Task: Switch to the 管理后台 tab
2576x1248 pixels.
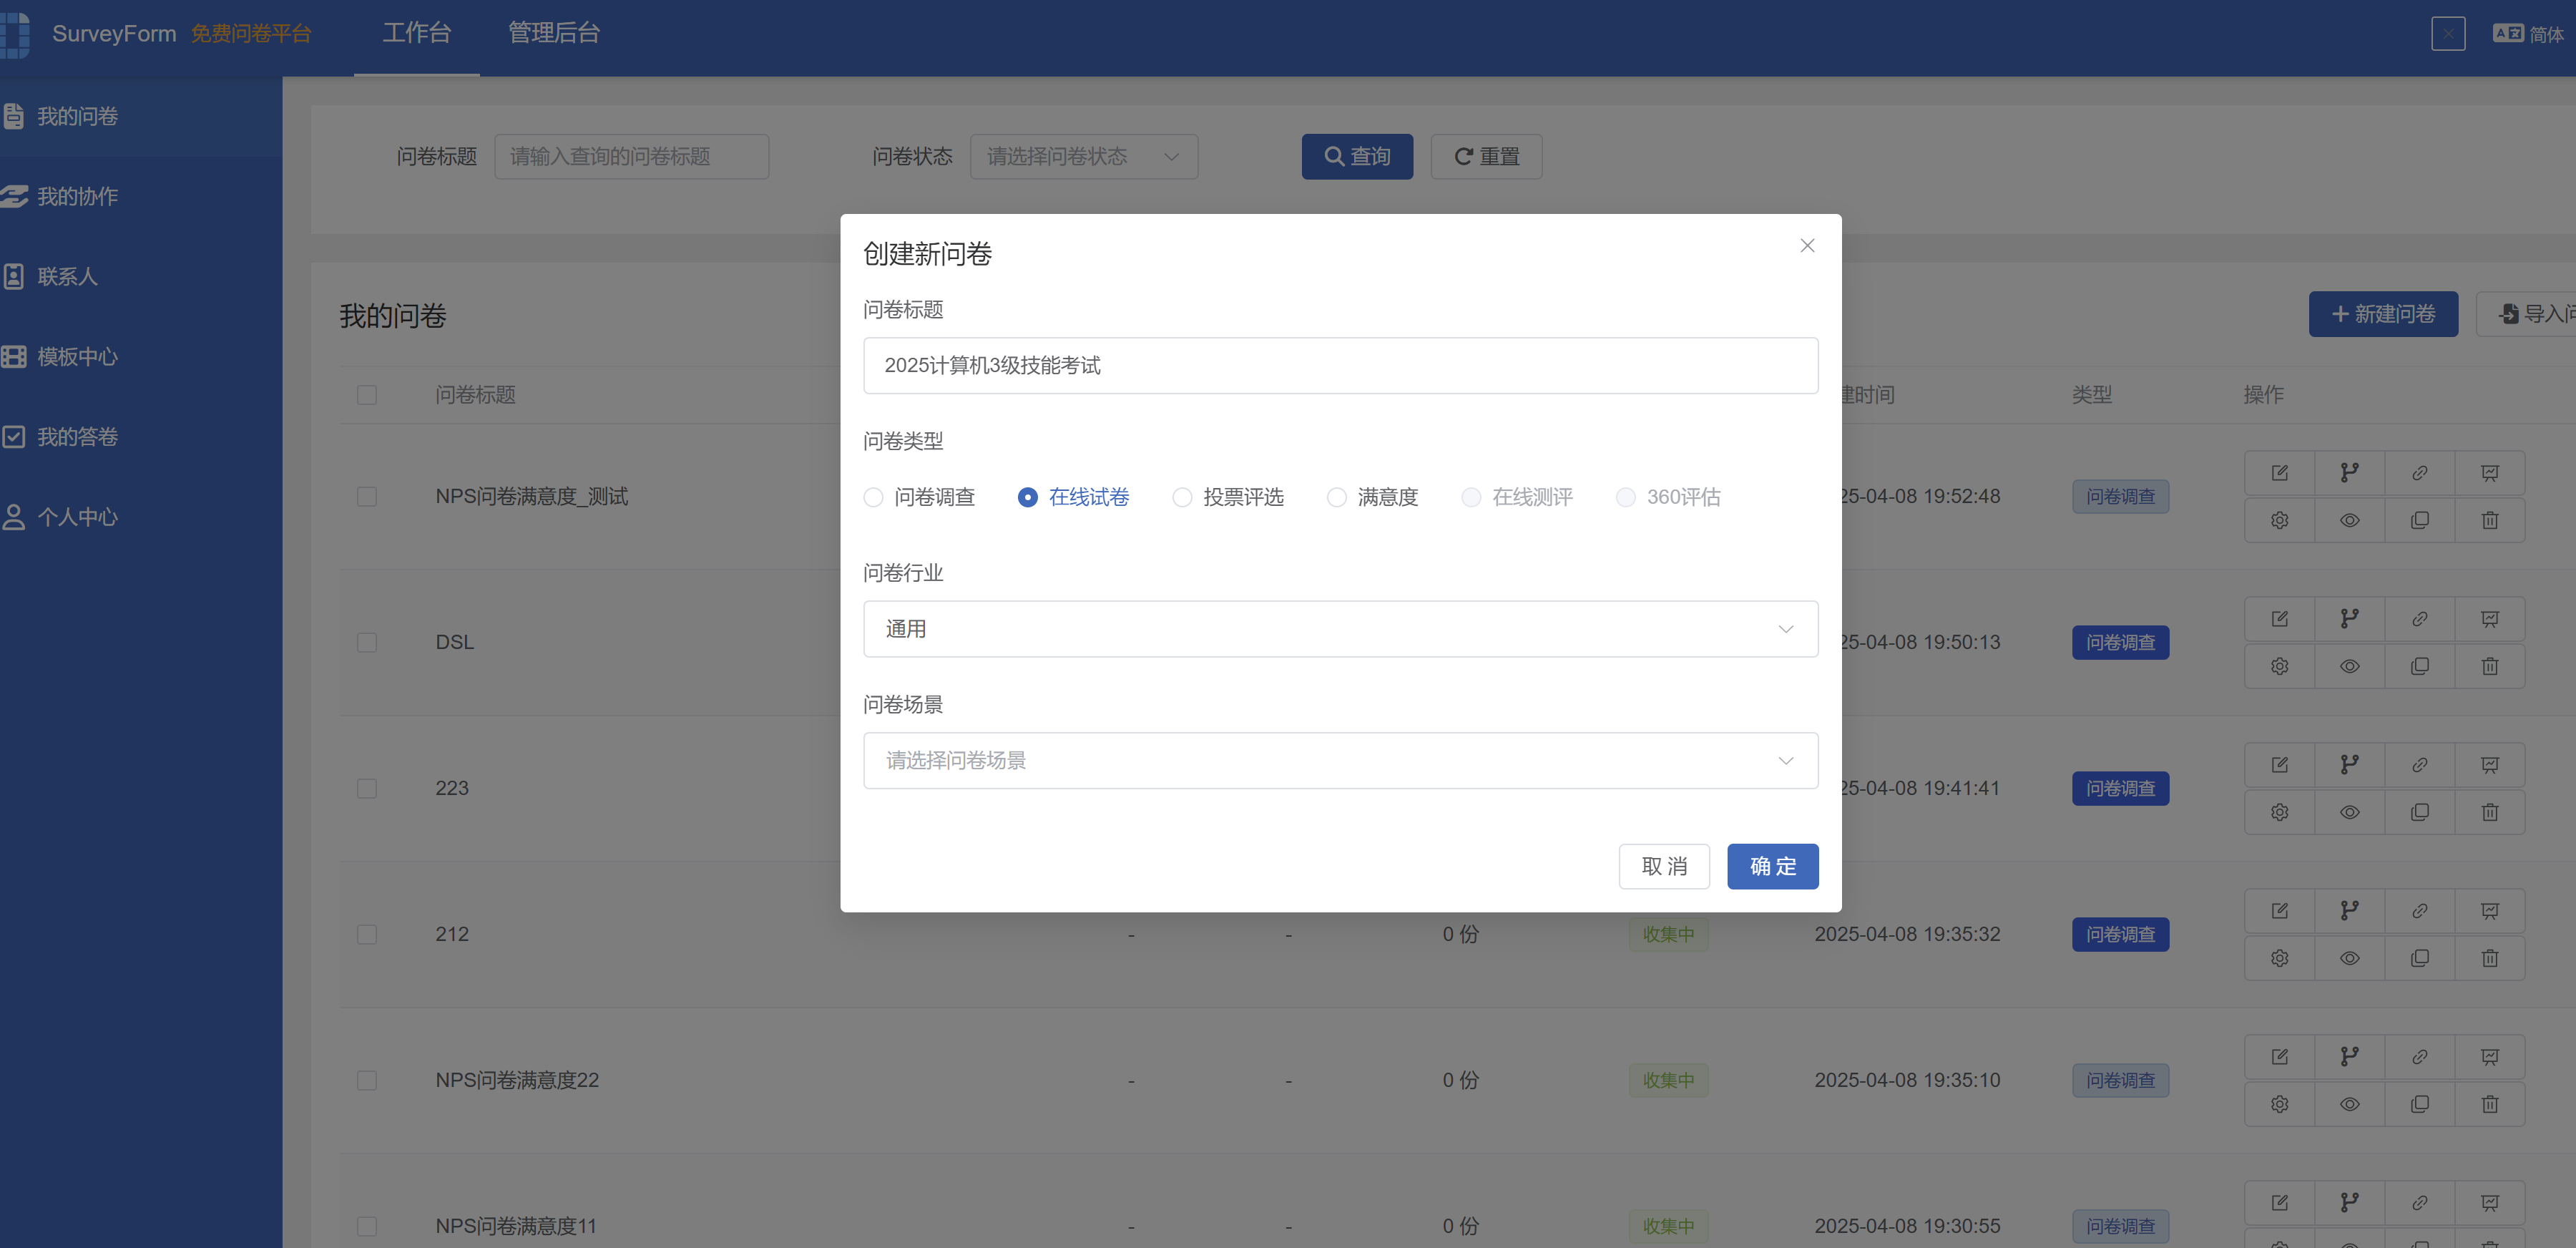Action: pyautogui.click(x=553, y=33)
